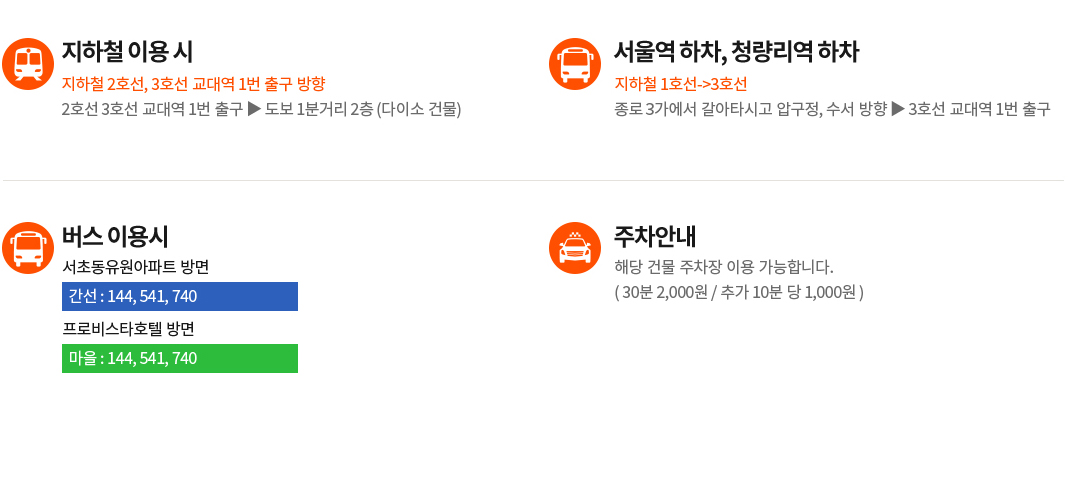Click the bus icon beside 서울역 하차
This screenshot has width=1068, height=502.
(575, 64)
